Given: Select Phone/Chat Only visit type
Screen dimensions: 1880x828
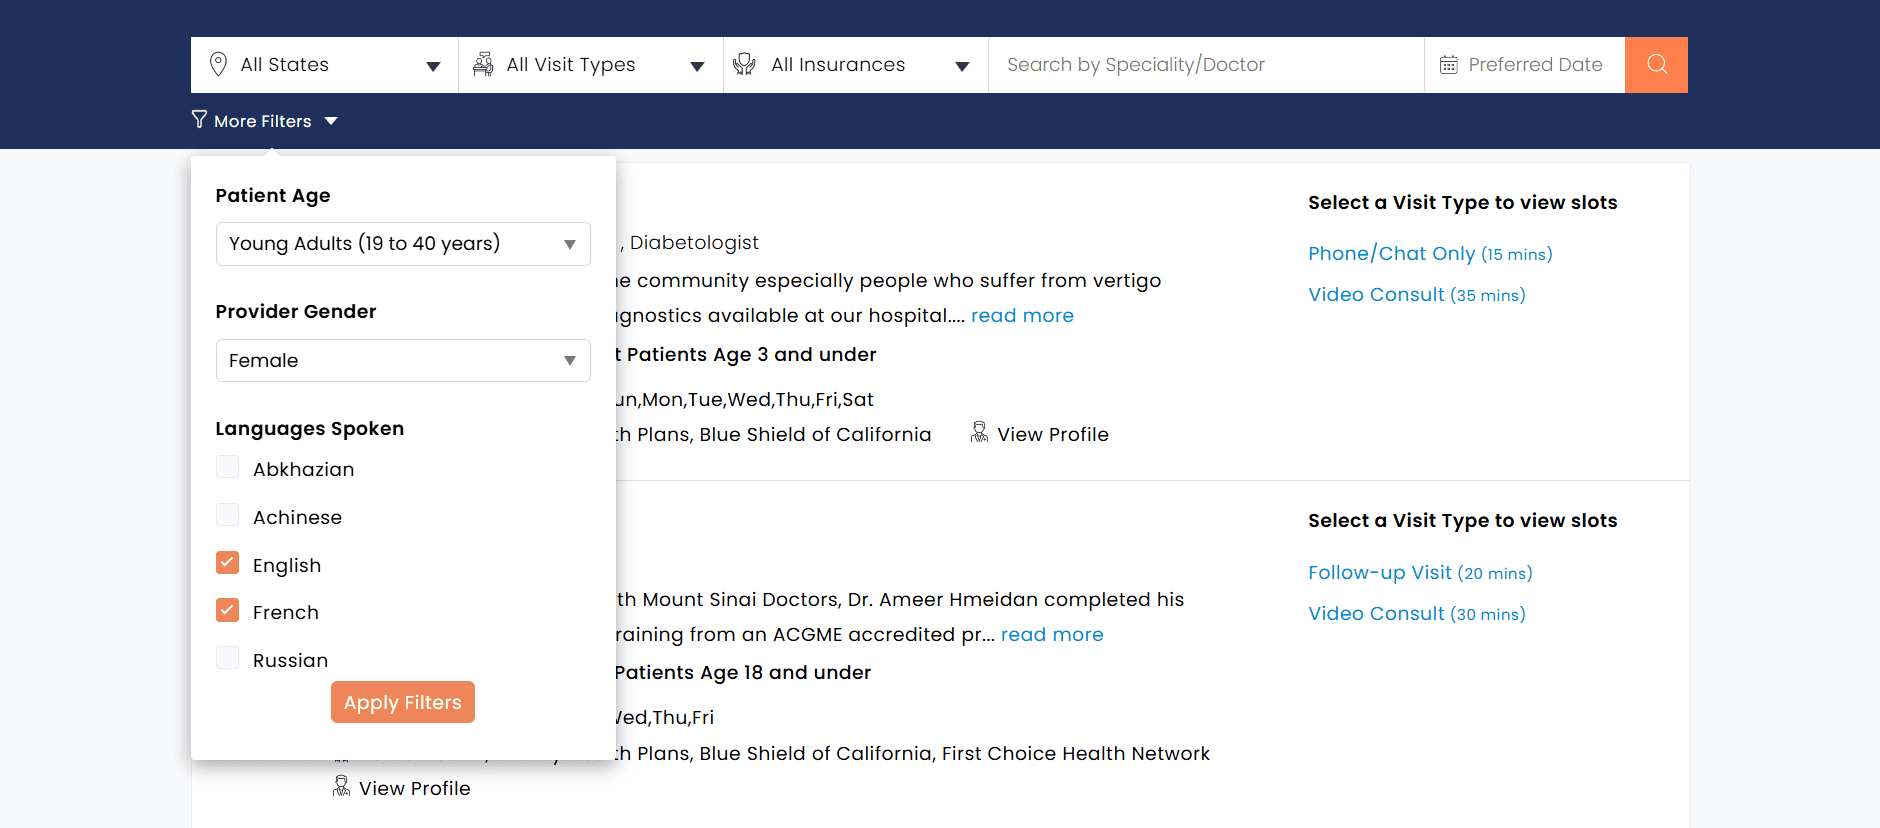Looking at the screenshot, I should point(1430,254).
